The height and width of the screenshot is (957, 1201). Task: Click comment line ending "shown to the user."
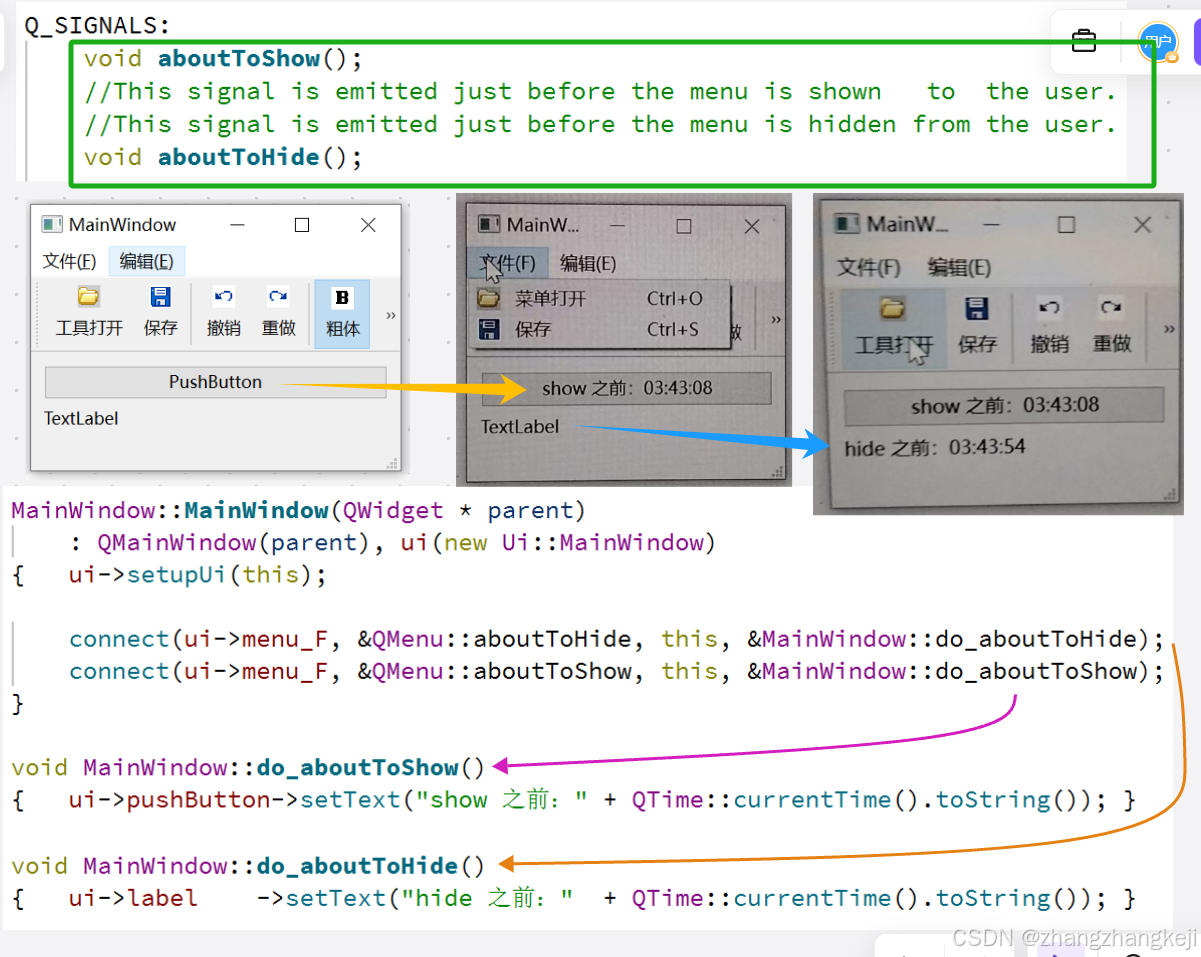pos(600,92)
